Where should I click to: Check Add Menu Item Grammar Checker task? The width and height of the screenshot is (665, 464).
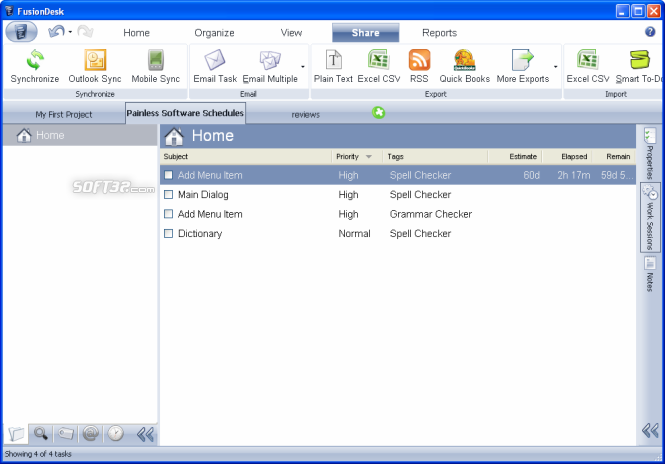coord(168,214)
